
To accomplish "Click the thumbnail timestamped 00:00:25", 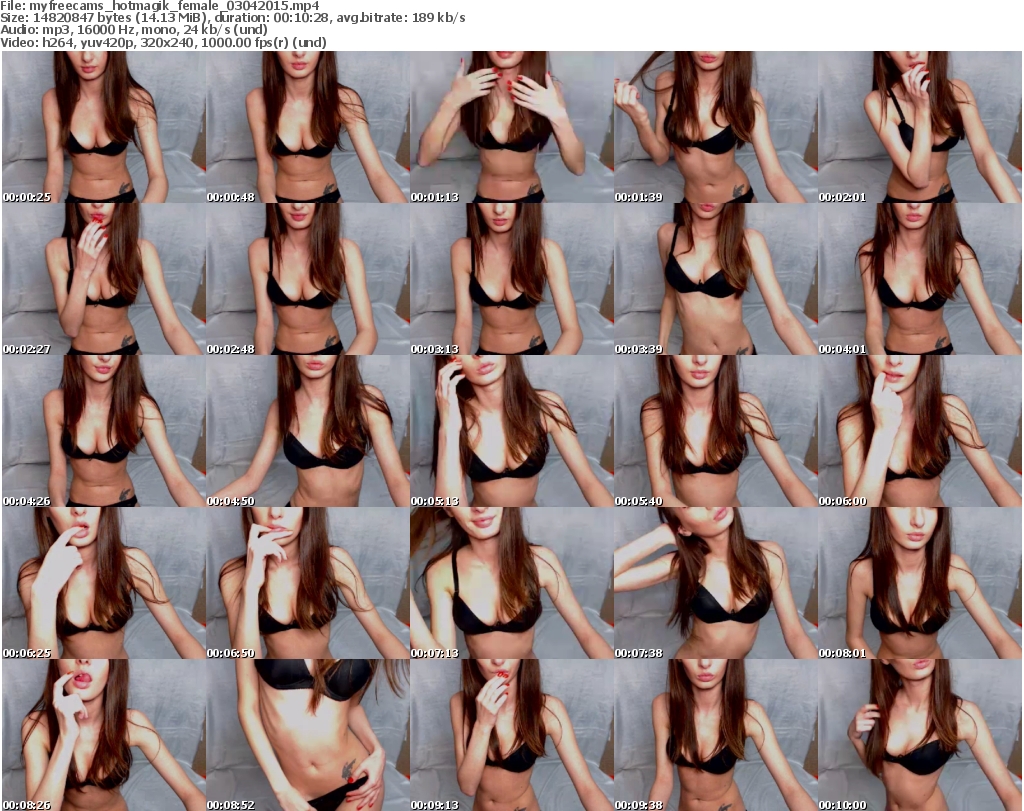I will click(x=103, y=127).
